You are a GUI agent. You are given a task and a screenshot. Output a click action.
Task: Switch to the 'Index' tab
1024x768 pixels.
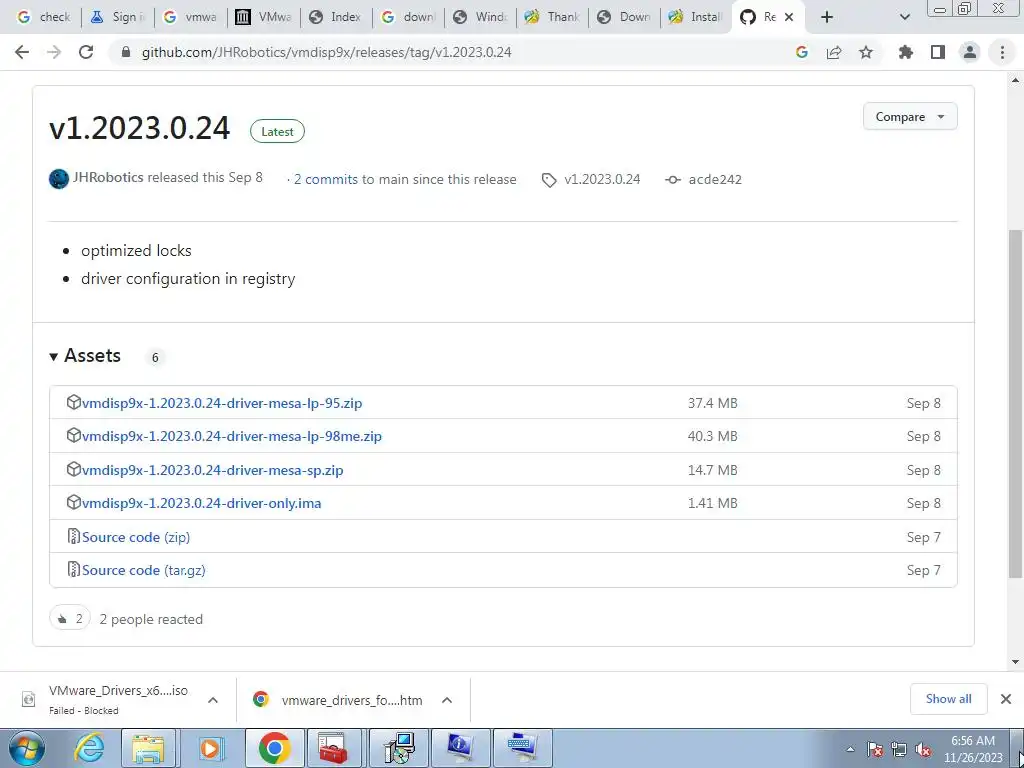pyautogui.click(x=336, y=17)
